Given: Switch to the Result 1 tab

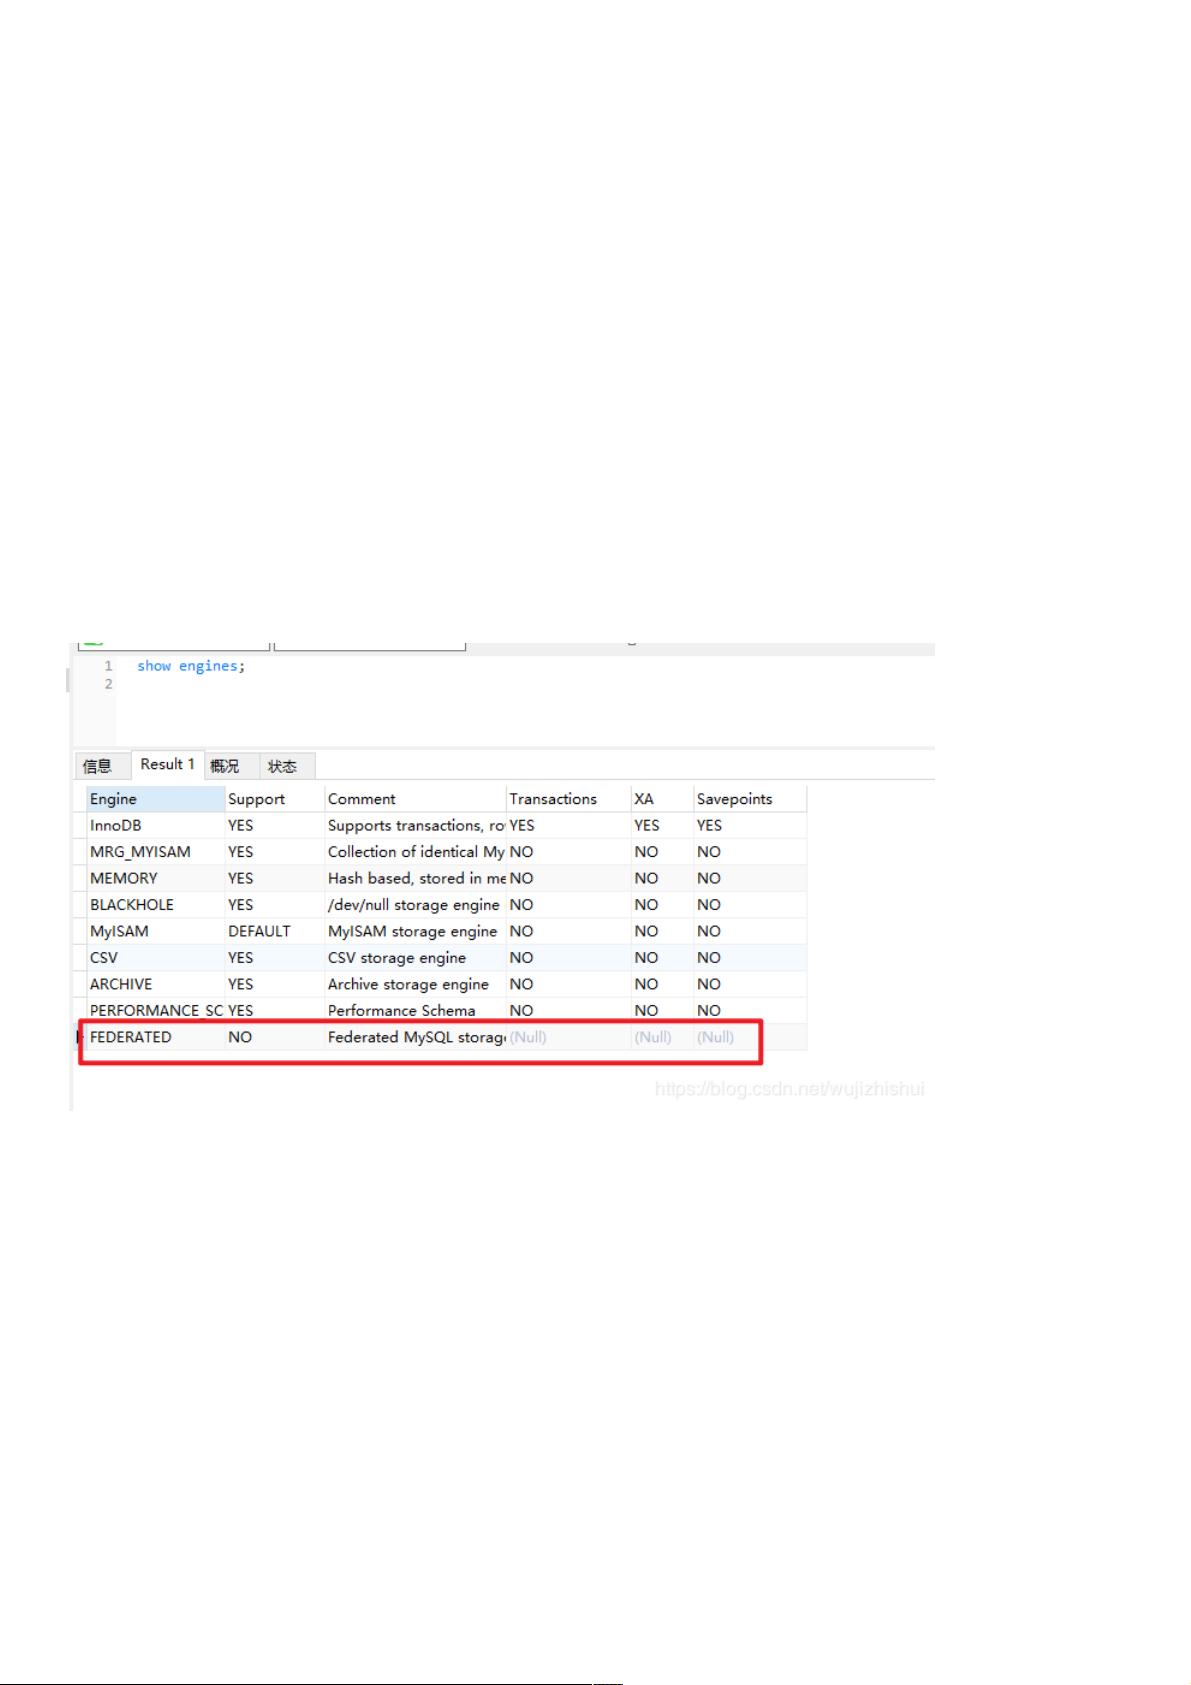Looking at the screenshot, I should click(168, 764).
